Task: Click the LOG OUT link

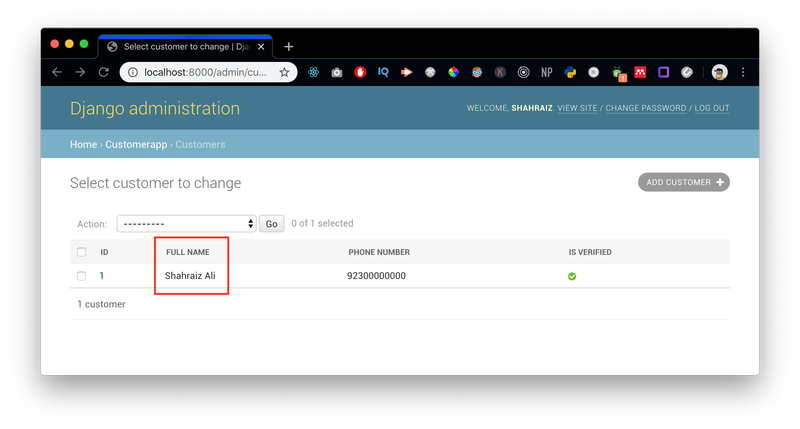Action: (x=712, y=108)
